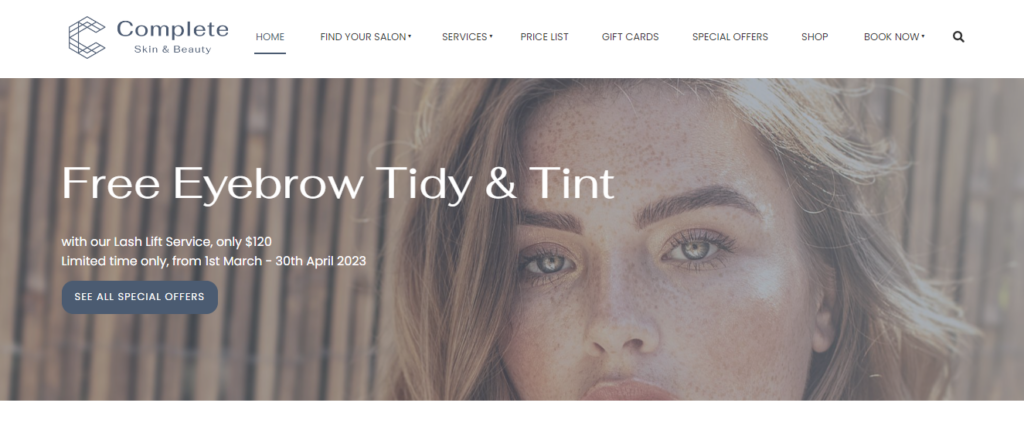Image resolution: width=1024 pixels, height=437 pixels.
Task: Expand the arrow beside Find Your Salon
Action: click(x=409, y=37)
